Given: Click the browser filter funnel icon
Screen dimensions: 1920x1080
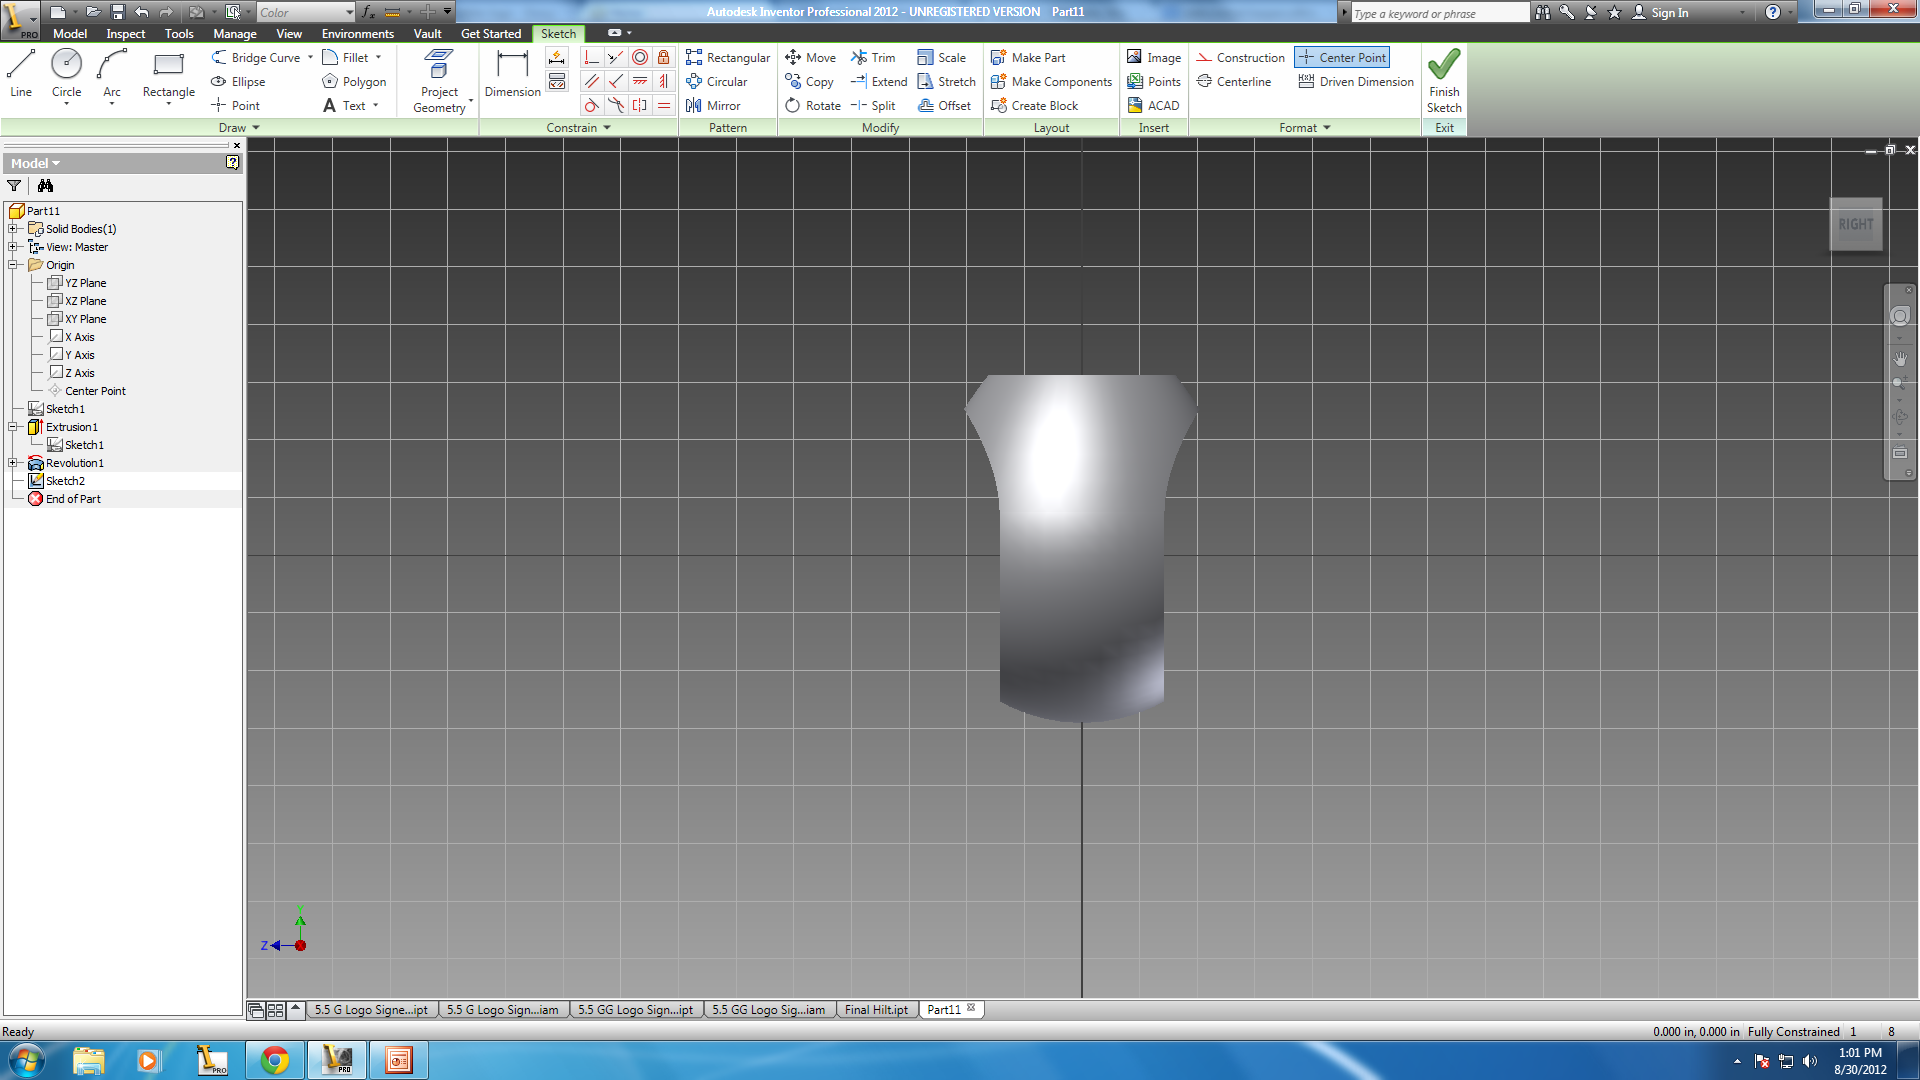Looking at the screenshot, I should point(14,185).
